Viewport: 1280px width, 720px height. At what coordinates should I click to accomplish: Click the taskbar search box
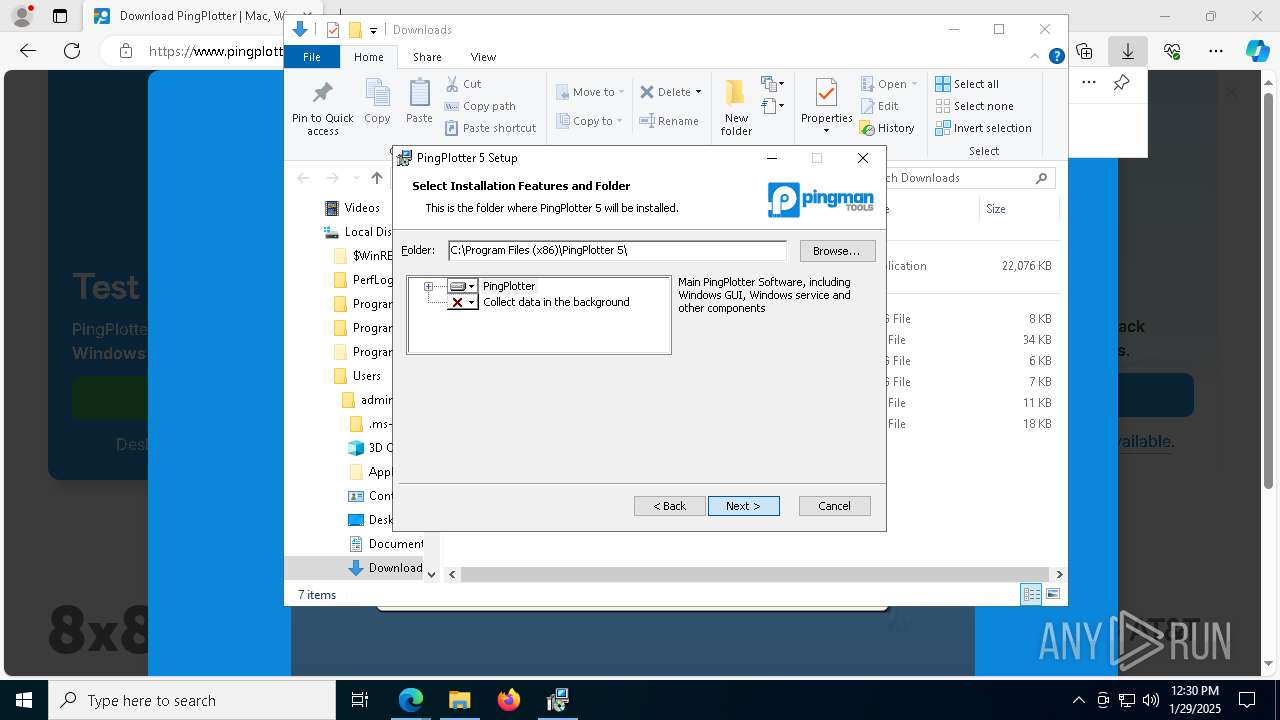point(192,701)
